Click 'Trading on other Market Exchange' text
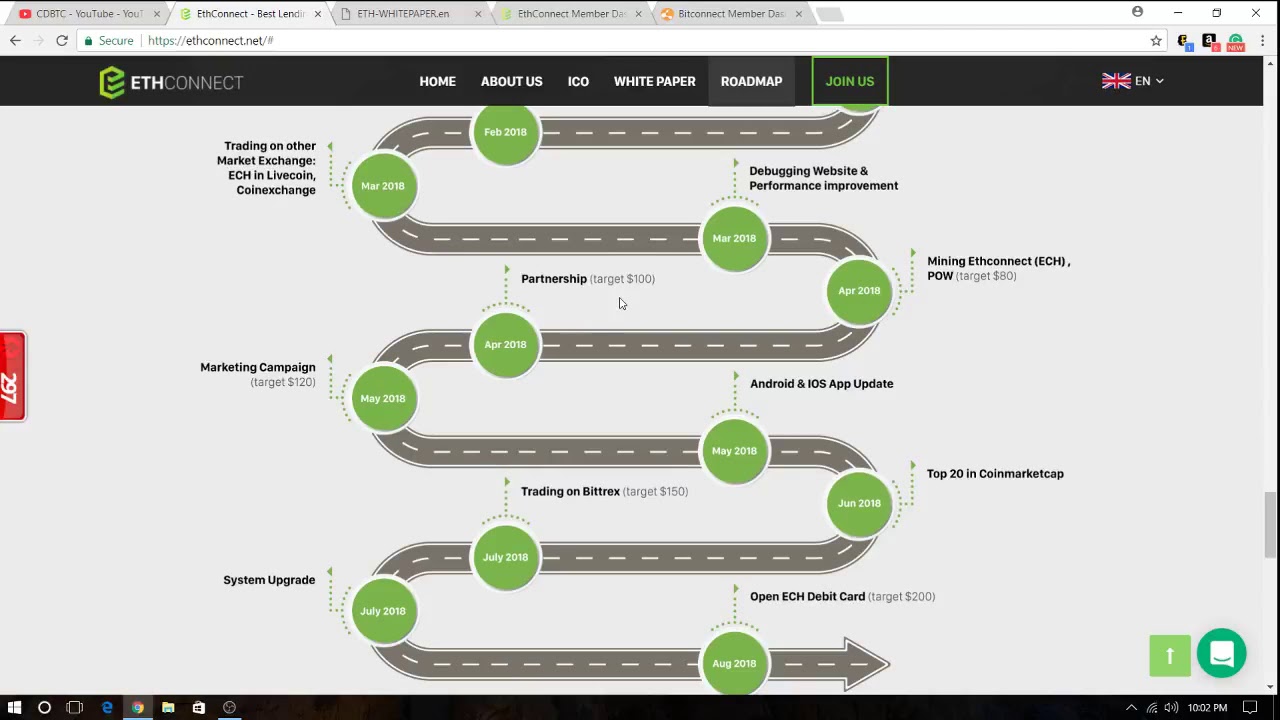1280x720 pixels. click(x=267, y=168)
